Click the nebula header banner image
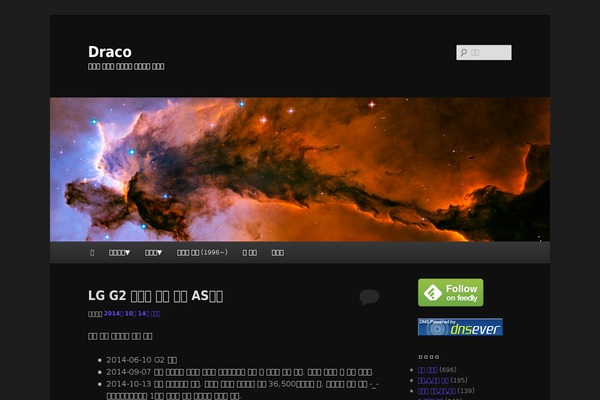Screen dimensions: 600x400 [300, 169]
